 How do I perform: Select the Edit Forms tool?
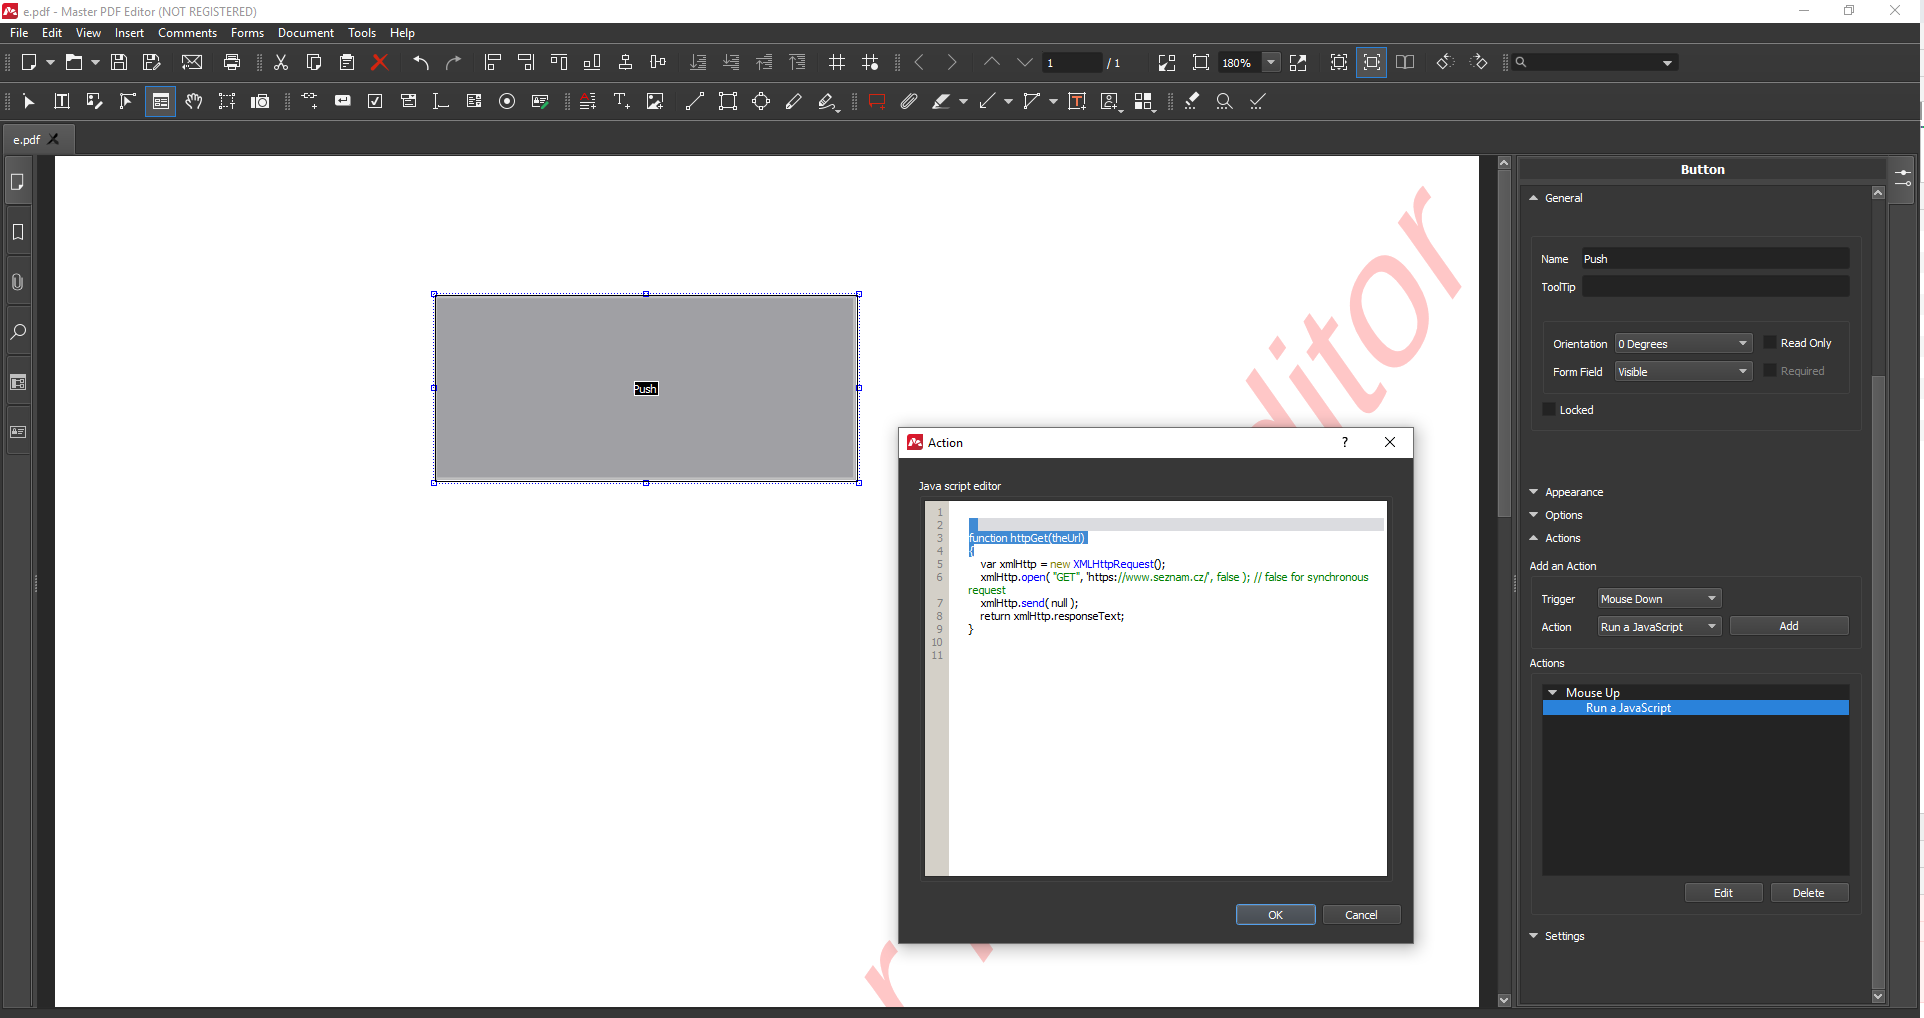click(161, 101)
